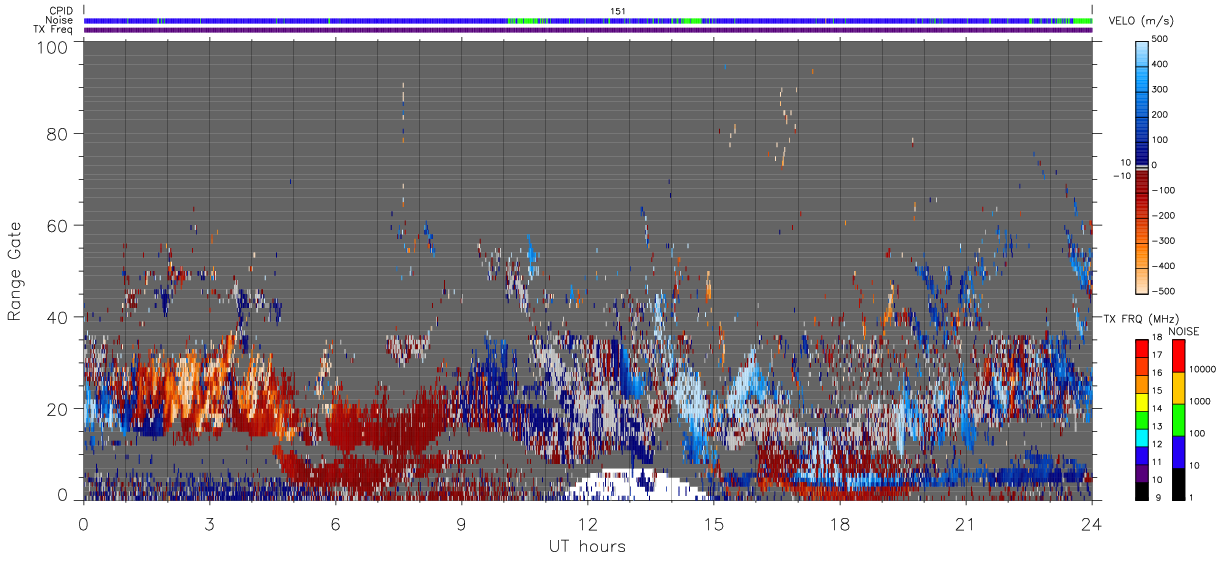Click the 12 tick on UT hours axis
Screen dimensions: 1228x567
coord(588,524)
